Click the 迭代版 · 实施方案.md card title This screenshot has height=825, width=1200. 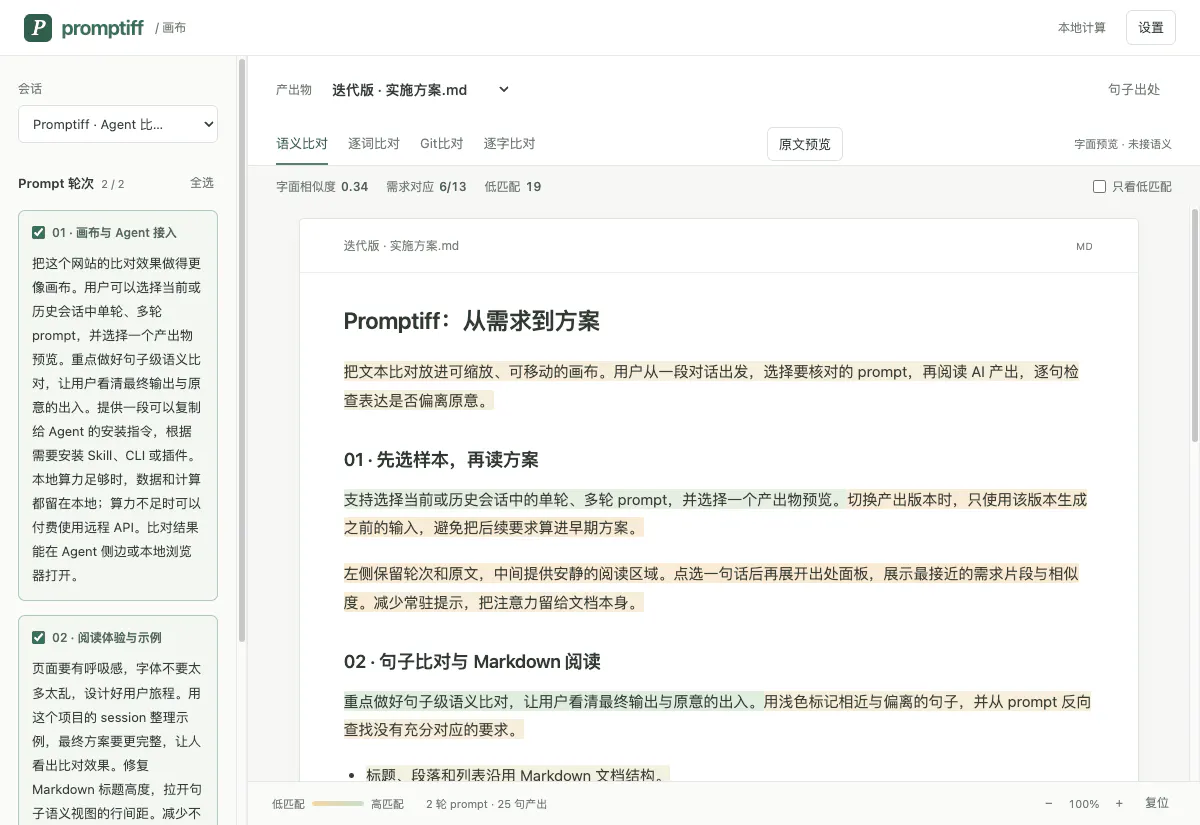tap(401, 246)
